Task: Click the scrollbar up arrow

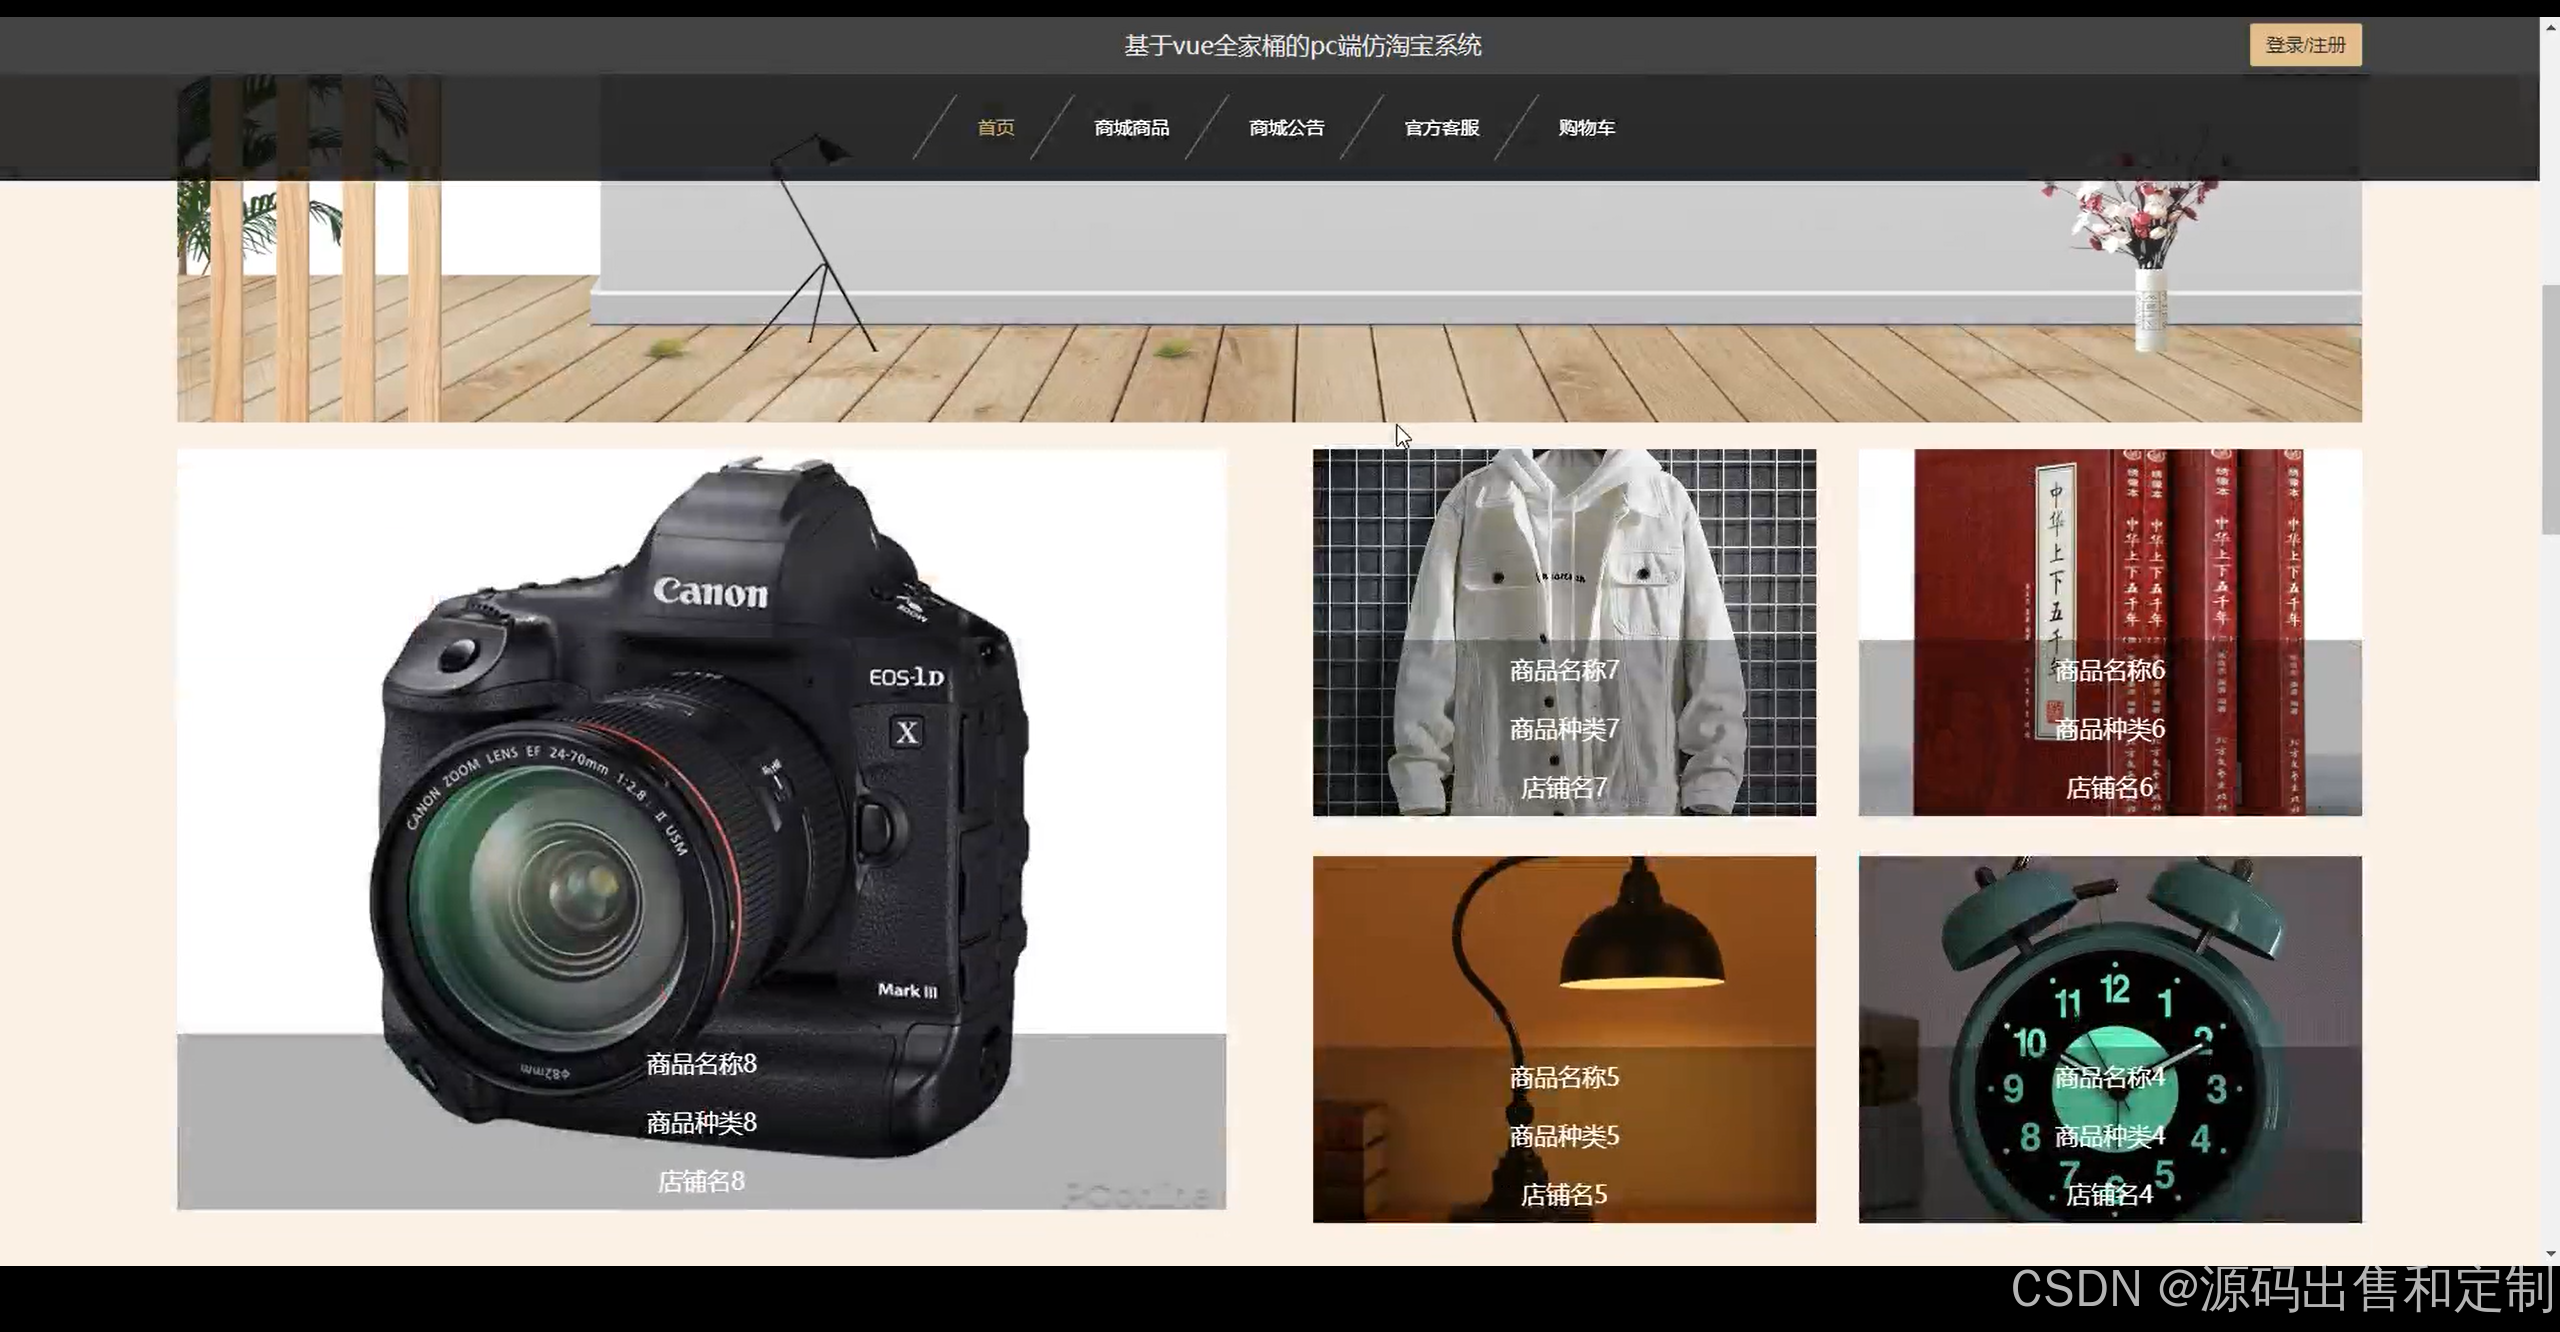Action: tap(2550, 27)
